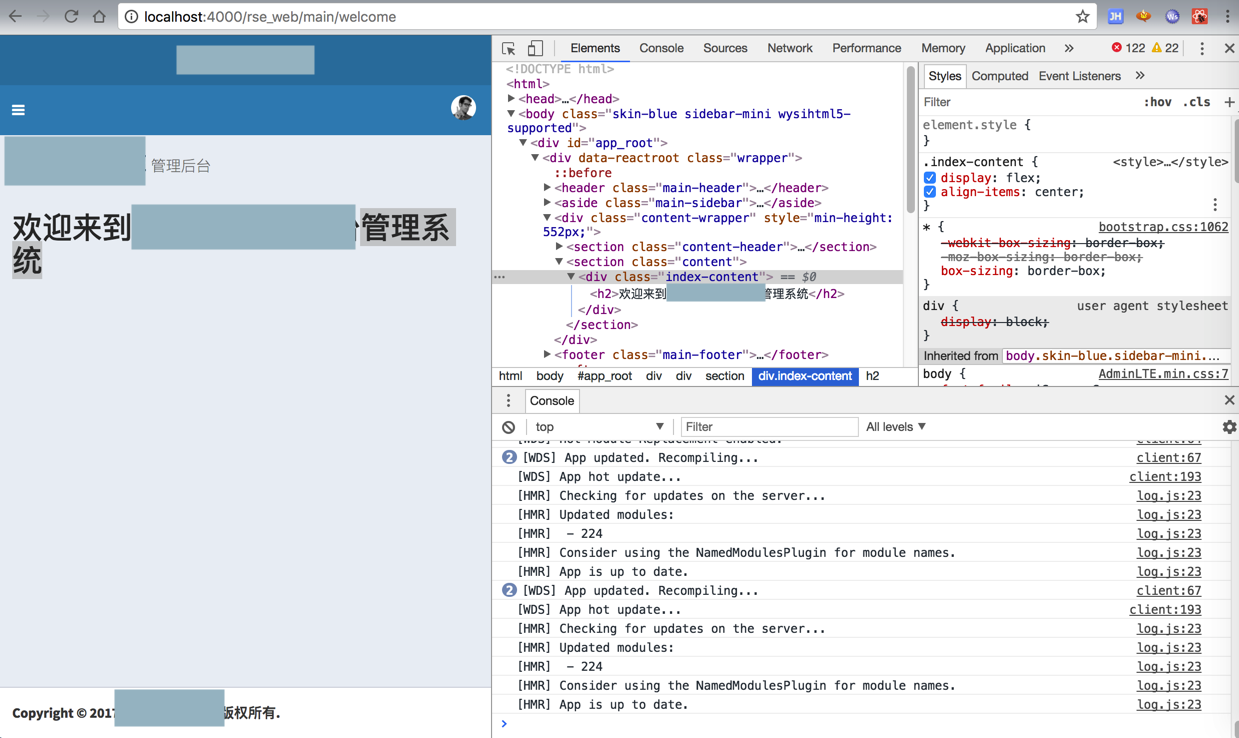Open the Chrome three-dot menu
The height and width of the screenshot is (738, 1239).
1227,16
